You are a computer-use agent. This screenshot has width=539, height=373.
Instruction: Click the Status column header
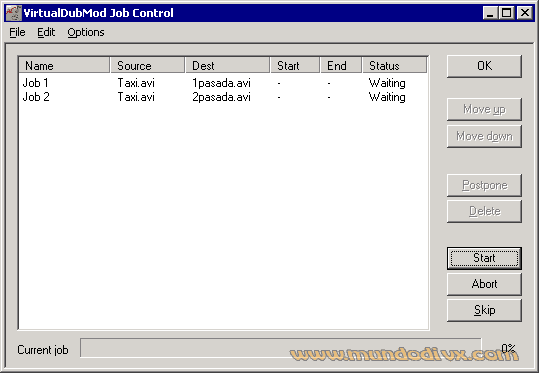[395, 65]
